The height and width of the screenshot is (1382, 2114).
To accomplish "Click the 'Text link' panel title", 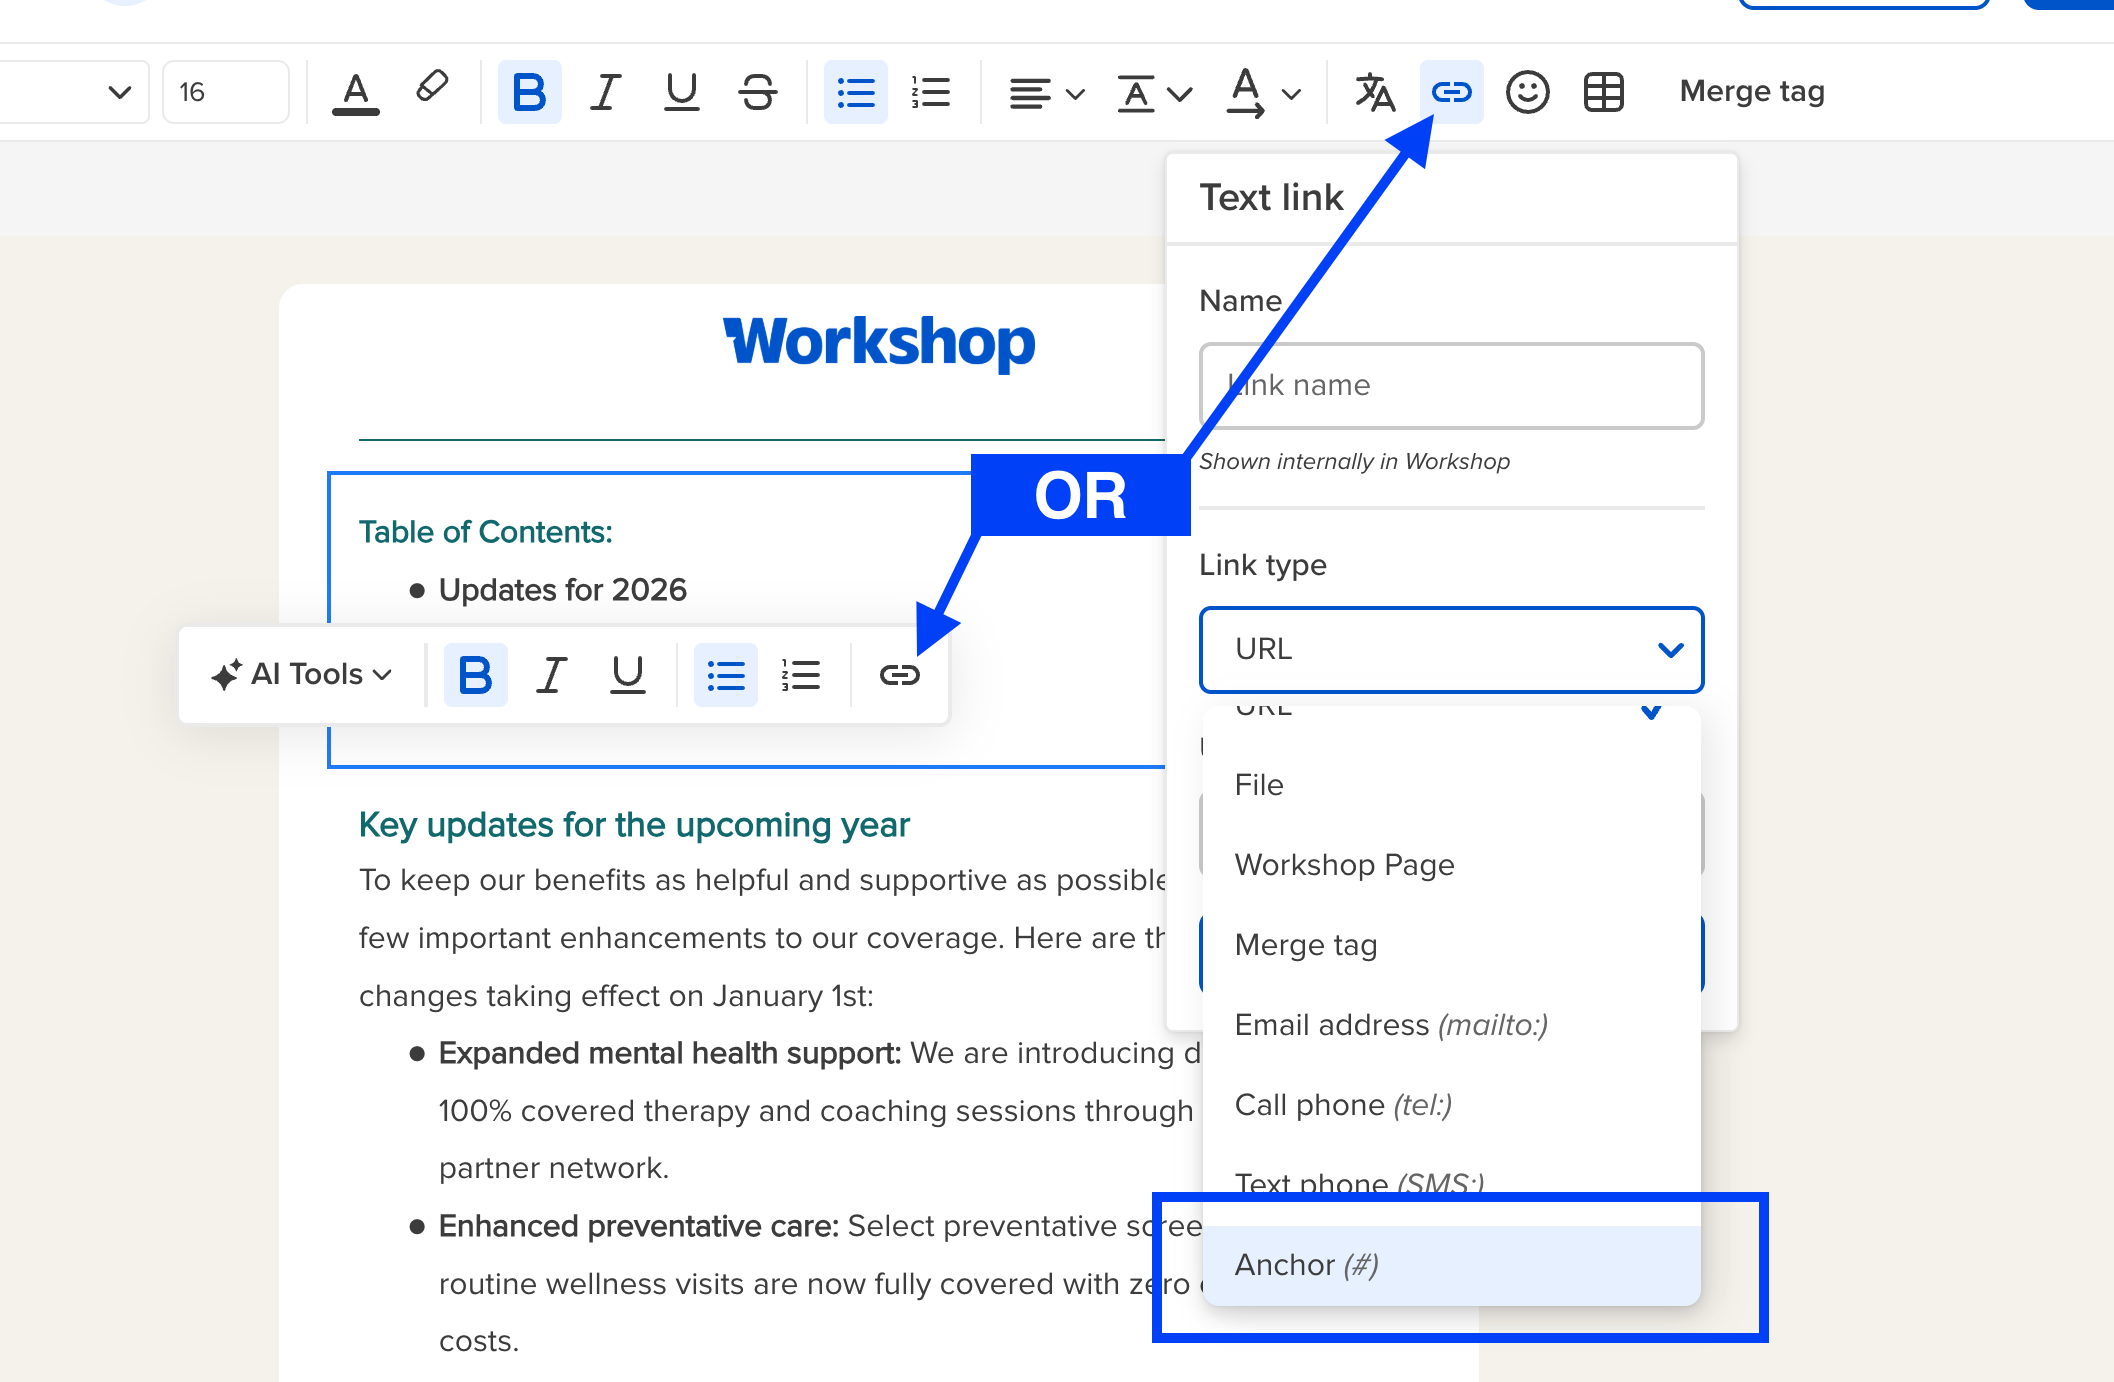I will click(1271, 197).
